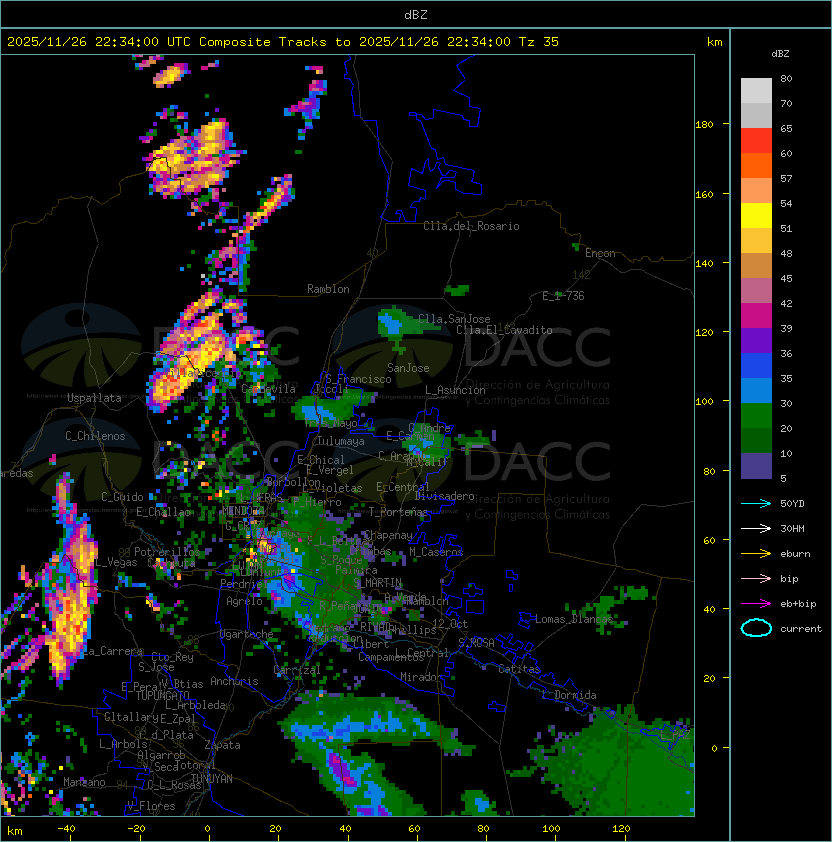Select the slate swatch between 10 and 5
Screen dimensions: 832x842
(756, 466)
